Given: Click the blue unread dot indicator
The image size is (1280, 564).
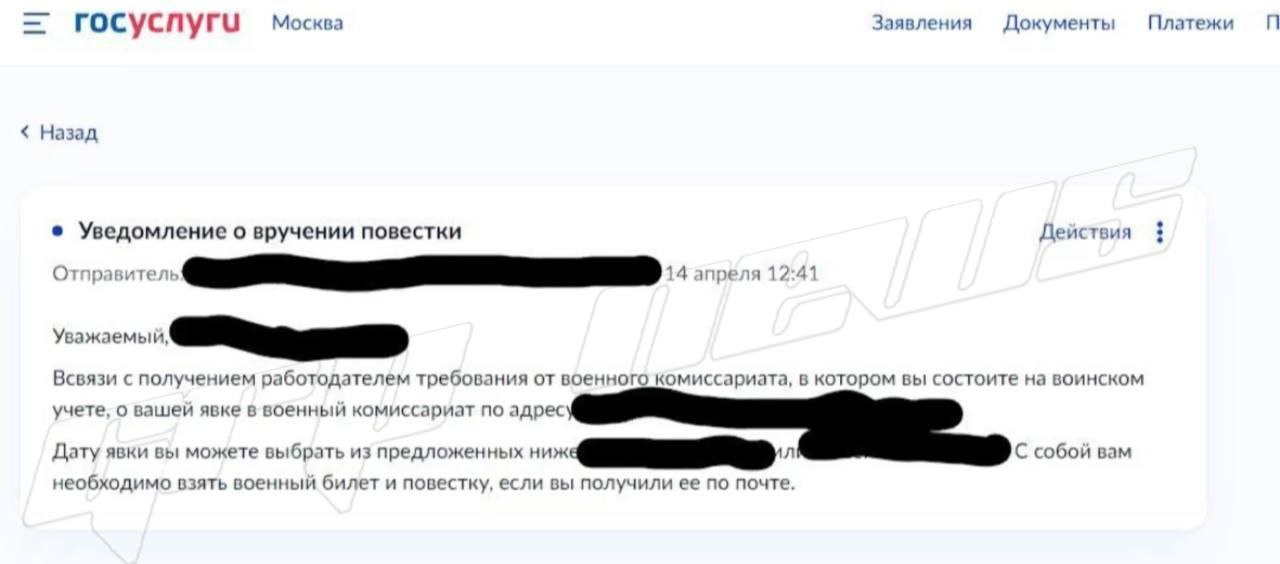Looking at the screenshot, I should (57, 232).
